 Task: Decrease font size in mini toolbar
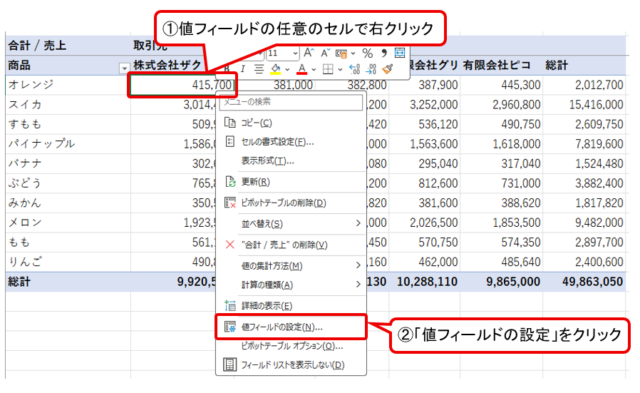pyautogui.click(x=325, y=53)
